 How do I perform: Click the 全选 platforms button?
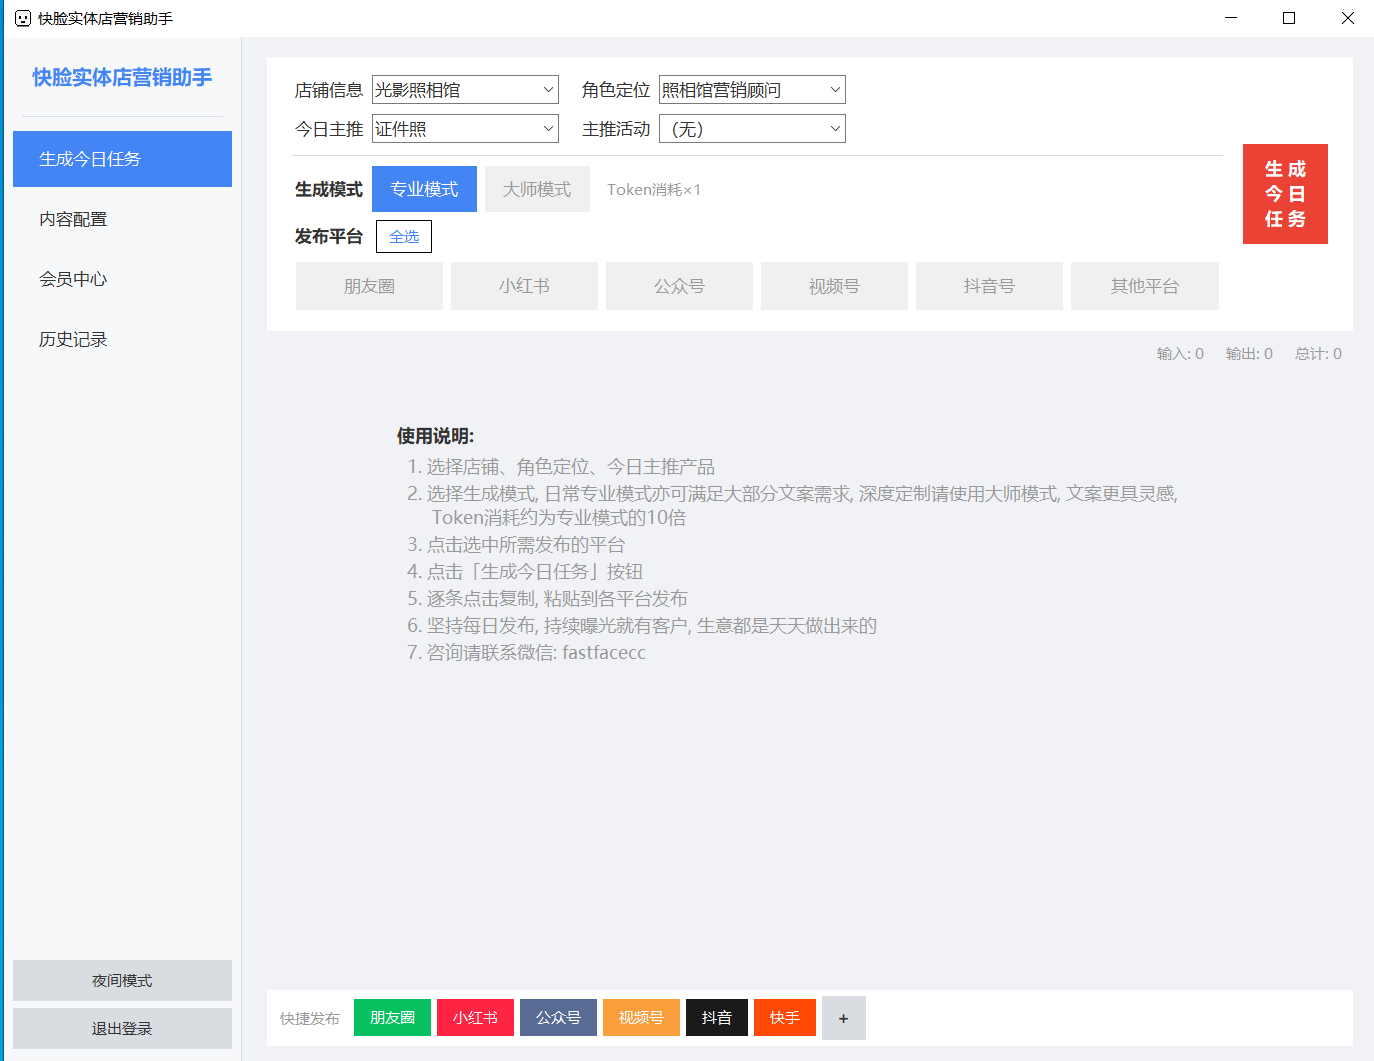pyautogui.click(x=404, y=237)
